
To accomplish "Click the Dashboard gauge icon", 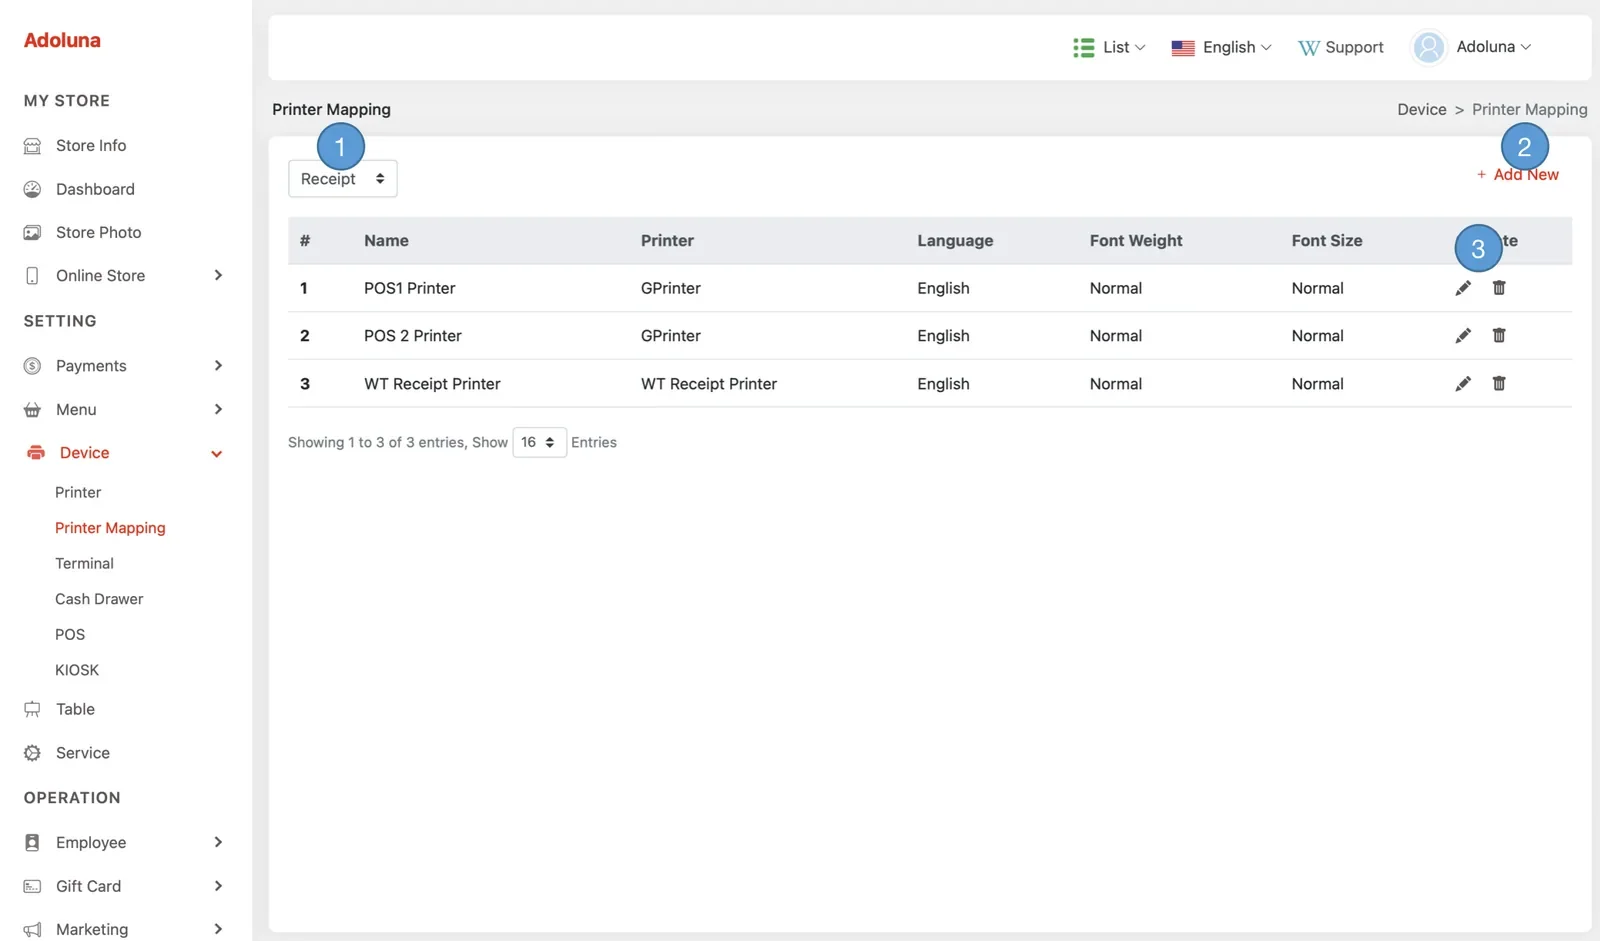I will [32, 189].
